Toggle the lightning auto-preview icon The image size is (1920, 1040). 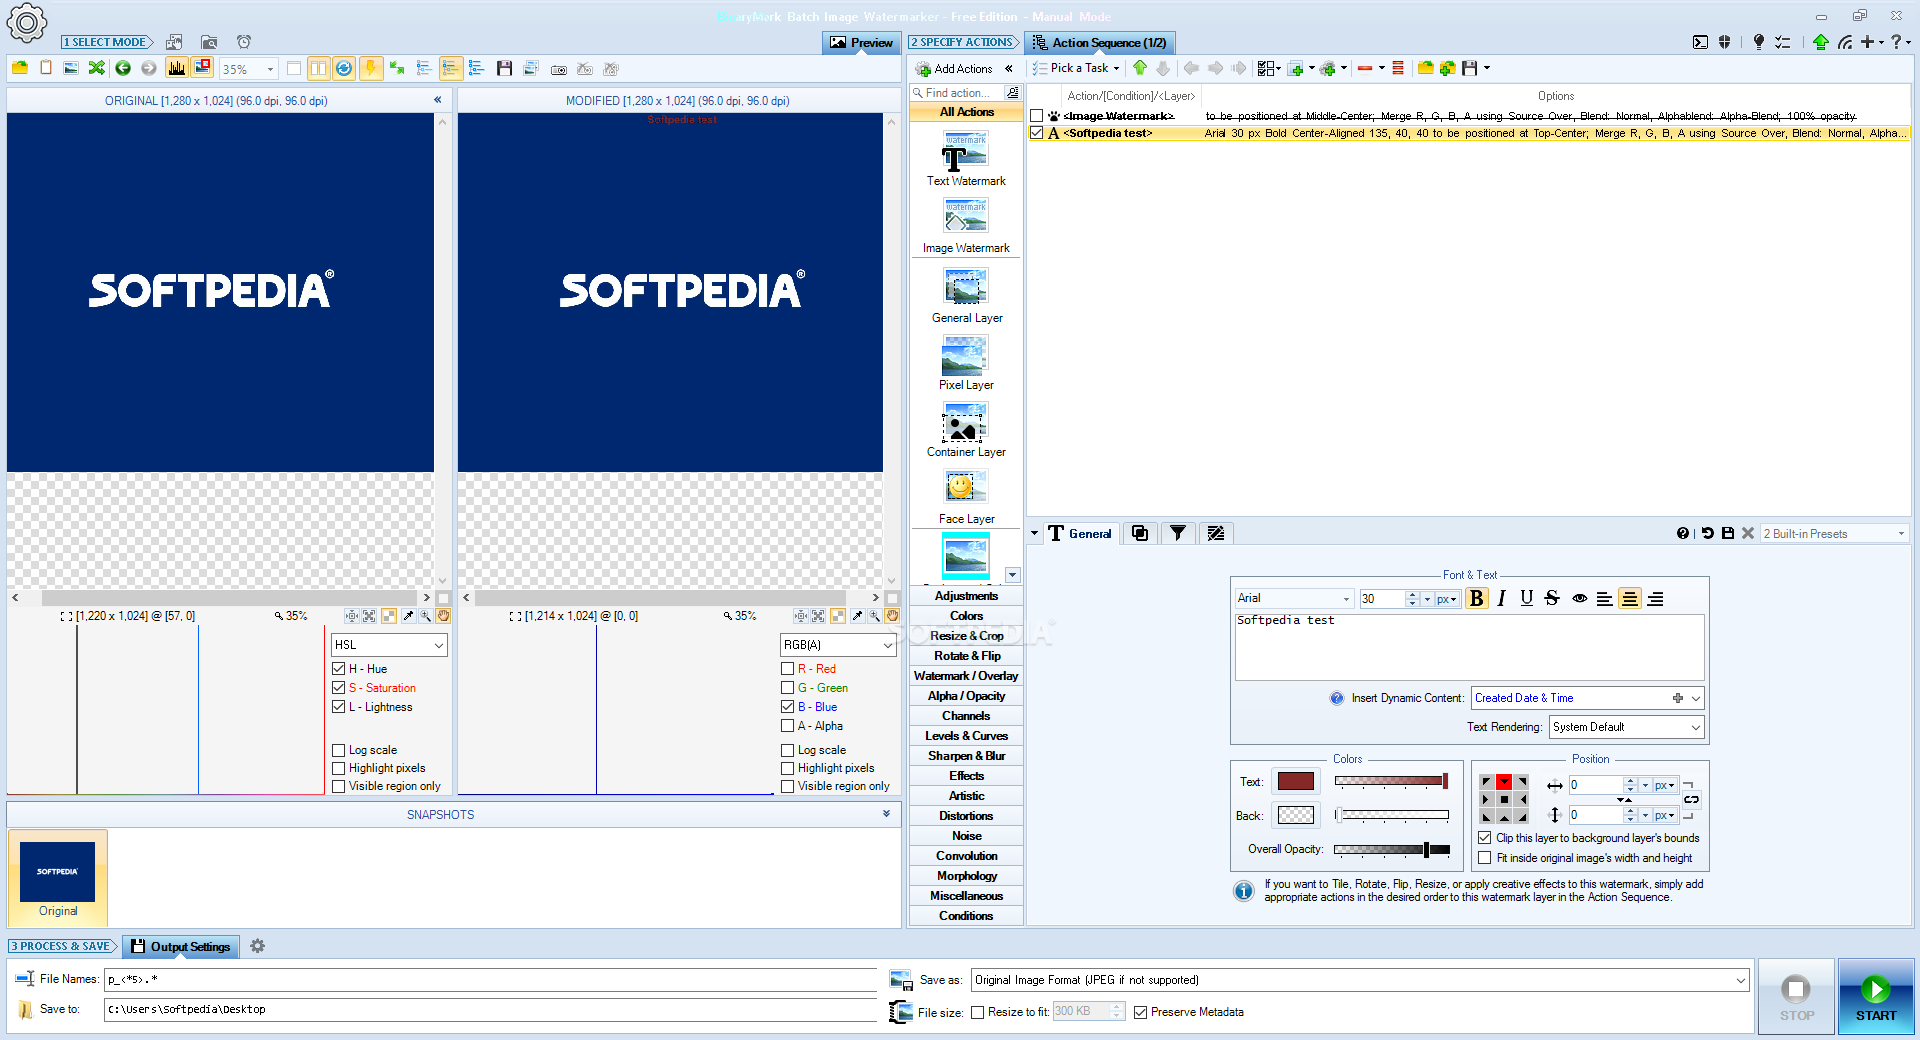tap(371, 68)
